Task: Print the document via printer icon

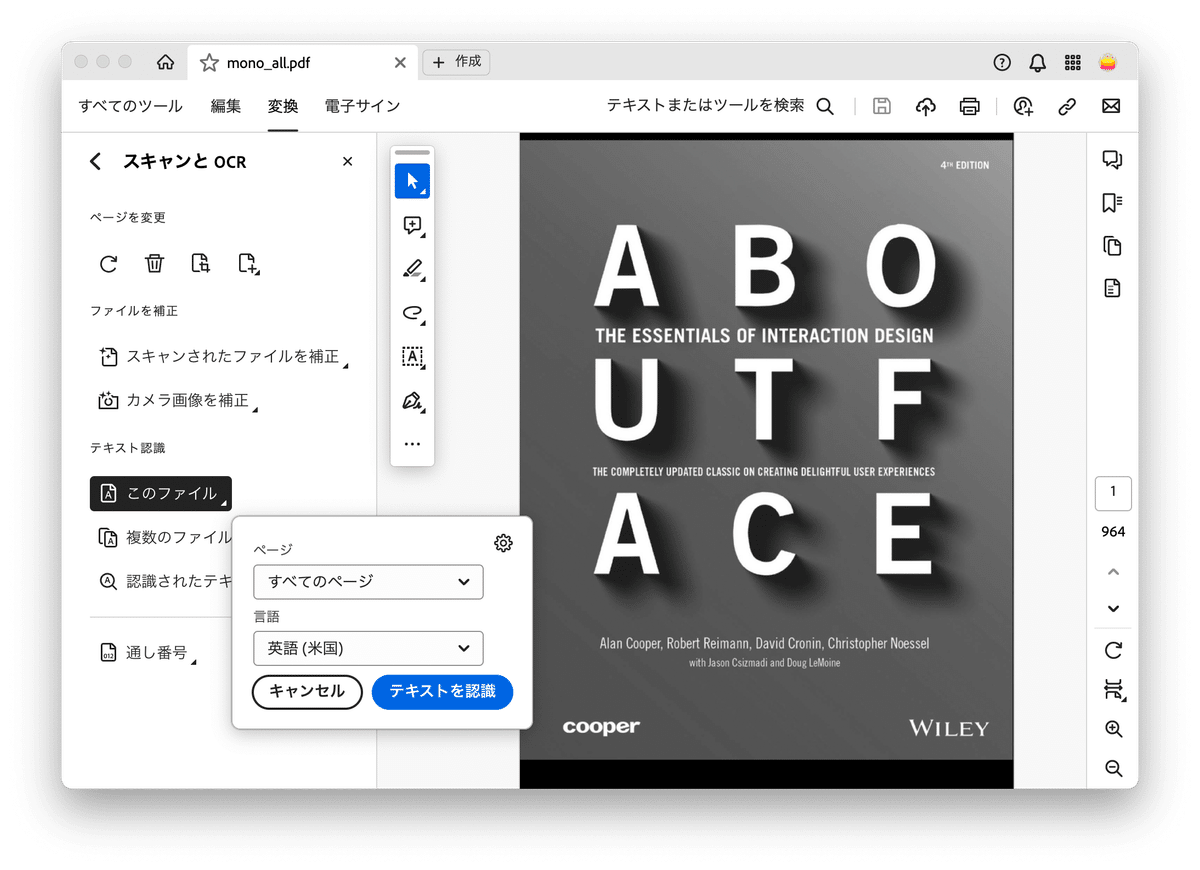Action: coord(969,106)
